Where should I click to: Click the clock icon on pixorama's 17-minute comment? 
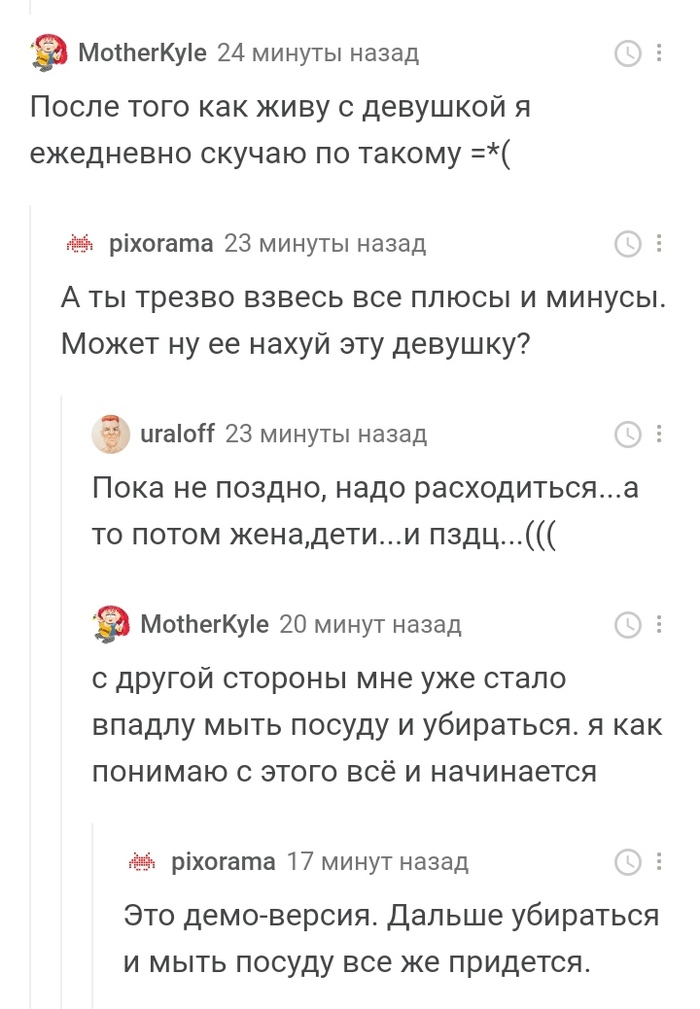coord(627,861)
